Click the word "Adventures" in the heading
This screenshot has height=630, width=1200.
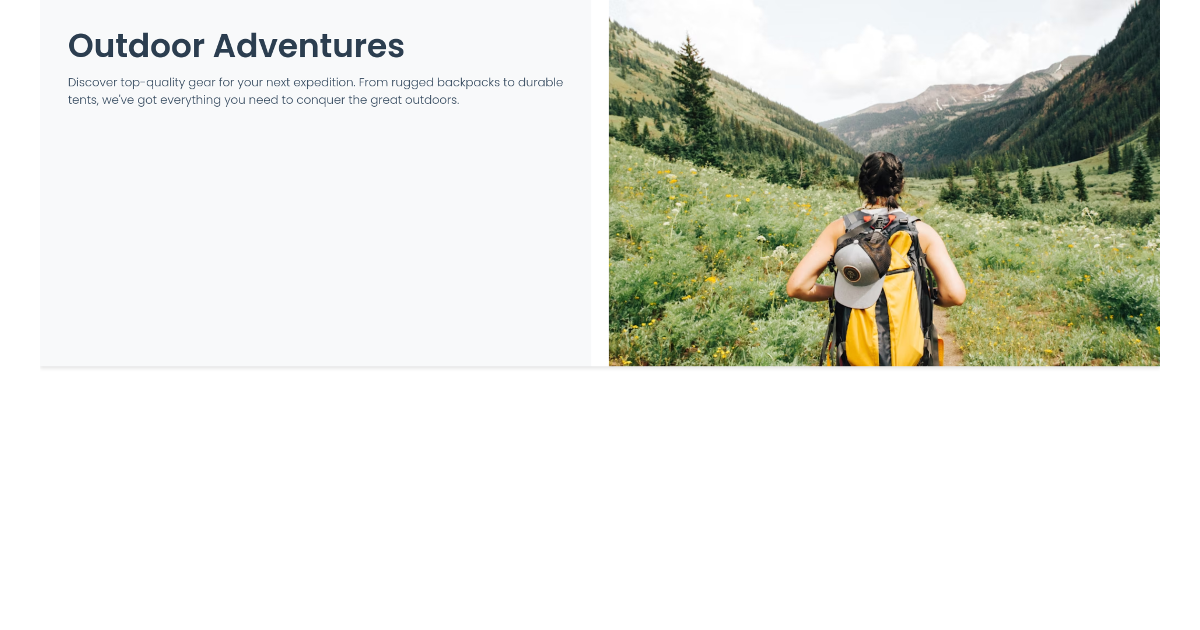tap(309, 46)
